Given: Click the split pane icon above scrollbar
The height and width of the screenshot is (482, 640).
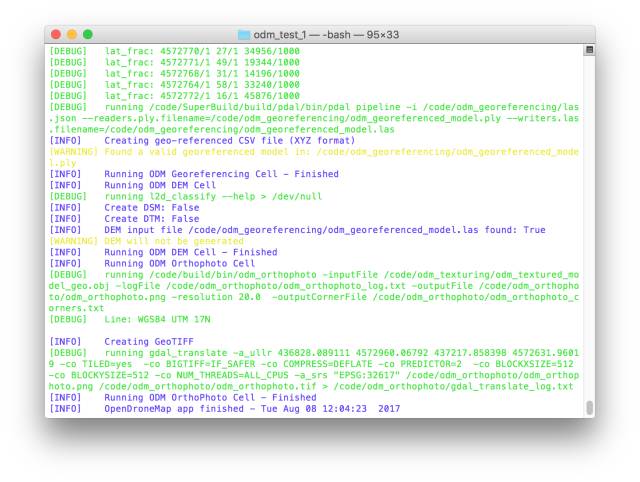Looking at the screenshot, I should (x=589, y=50).
